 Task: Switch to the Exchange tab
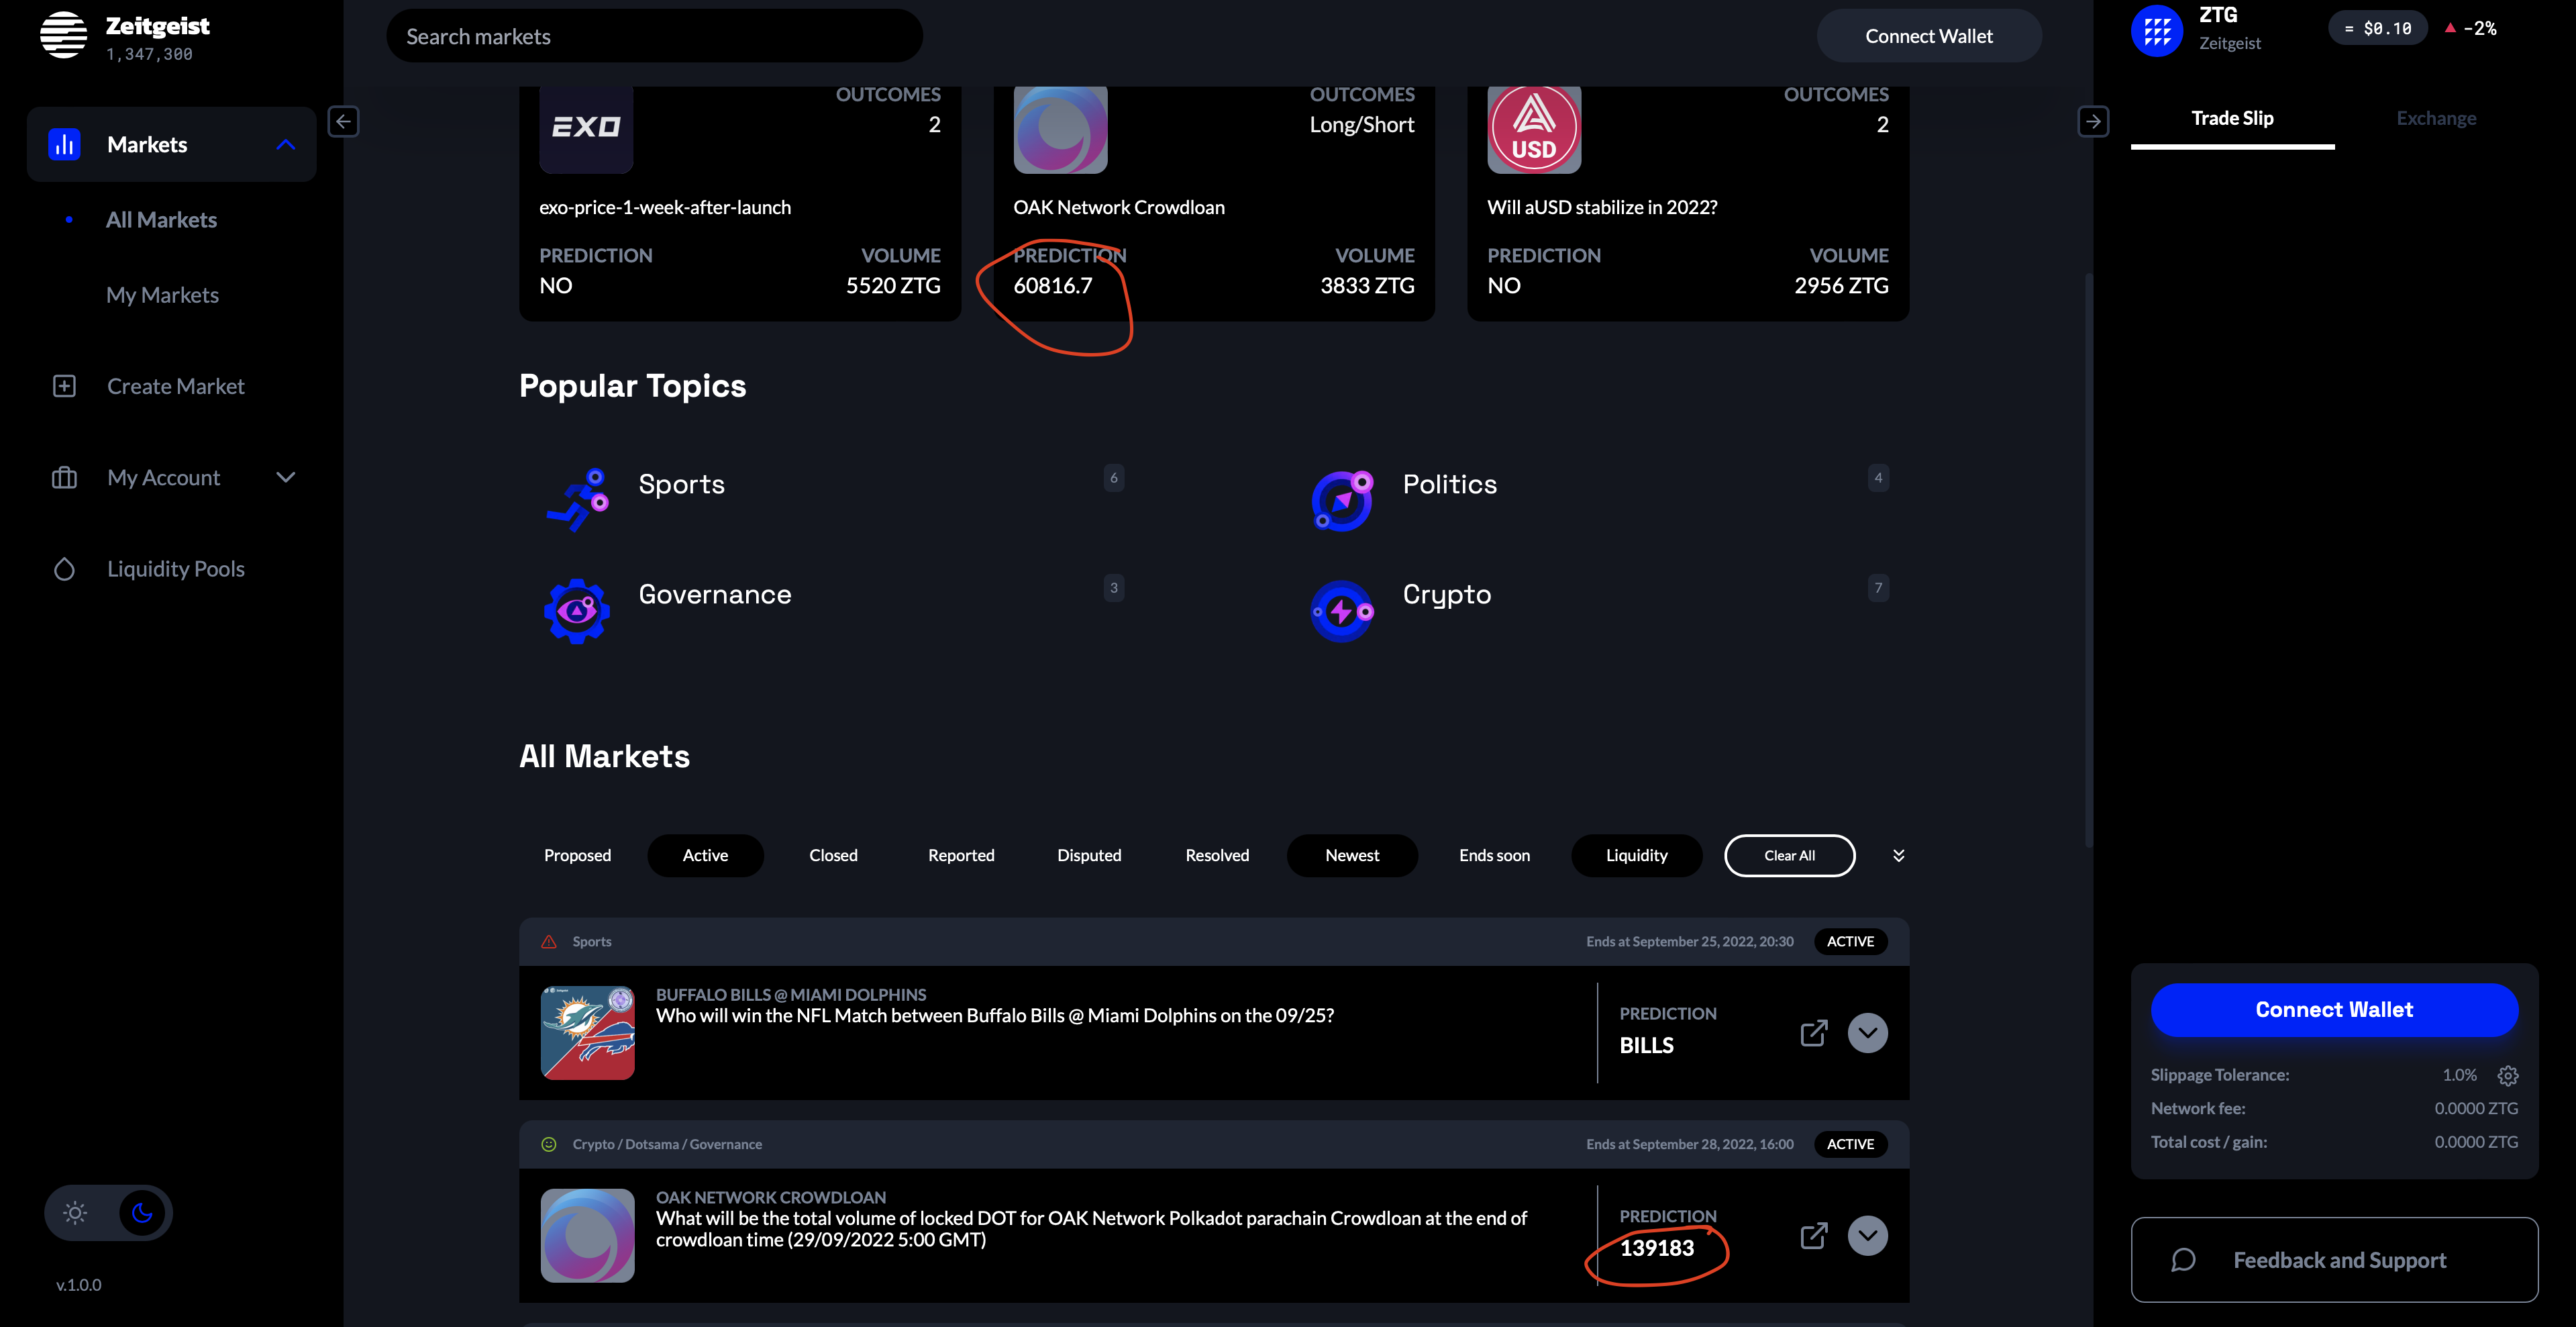[2436, 118]
